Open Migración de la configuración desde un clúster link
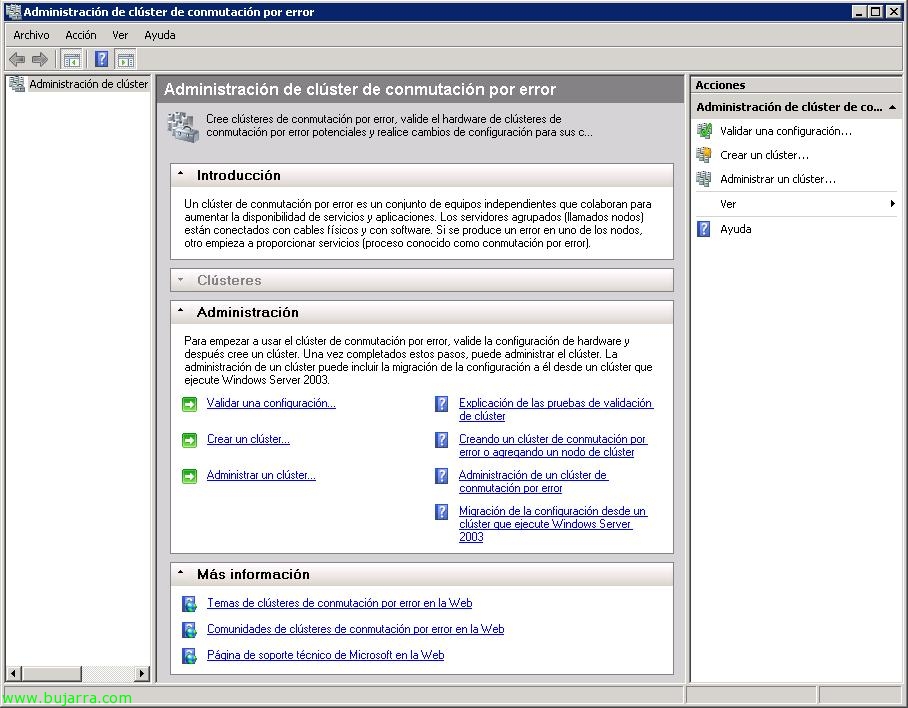This screenshot has width=908, height=708. coord(552,523)
